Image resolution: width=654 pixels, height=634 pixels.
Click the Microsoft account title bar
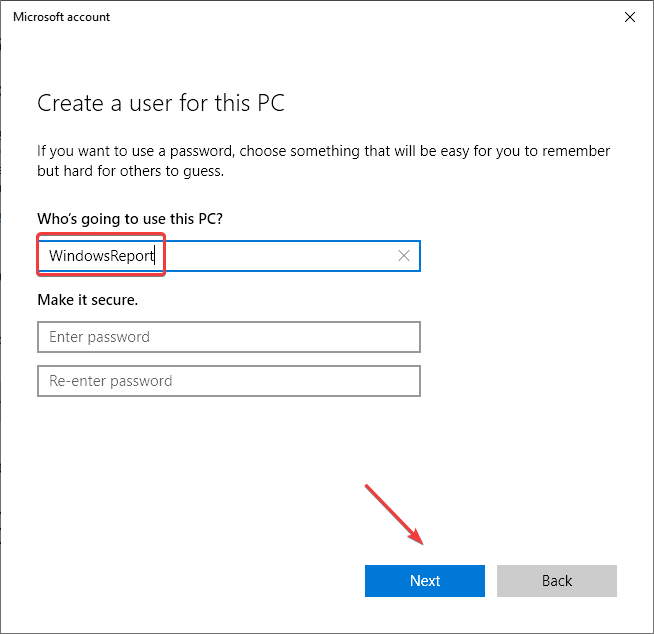300,17
